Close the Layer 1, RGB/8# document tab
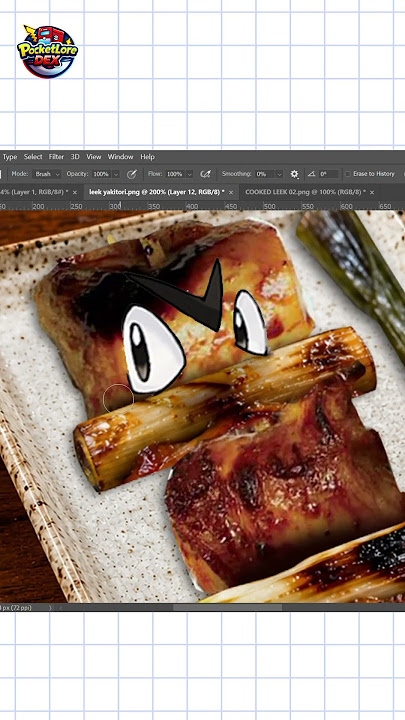 coord(75,192)
